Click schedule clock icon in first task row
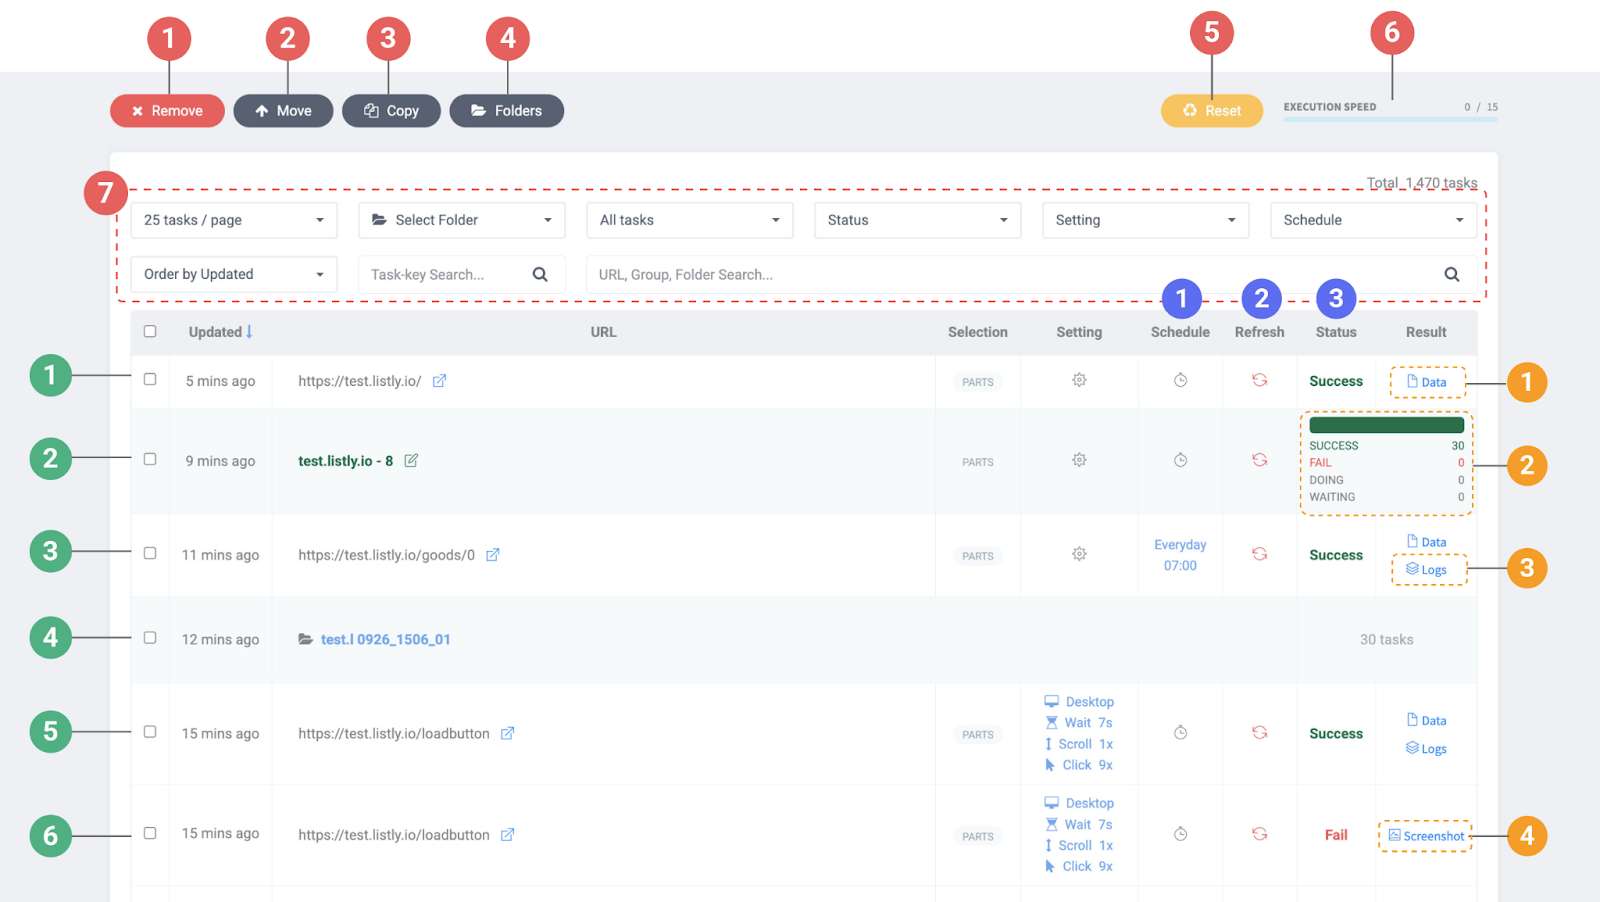 click(1180, 380)
